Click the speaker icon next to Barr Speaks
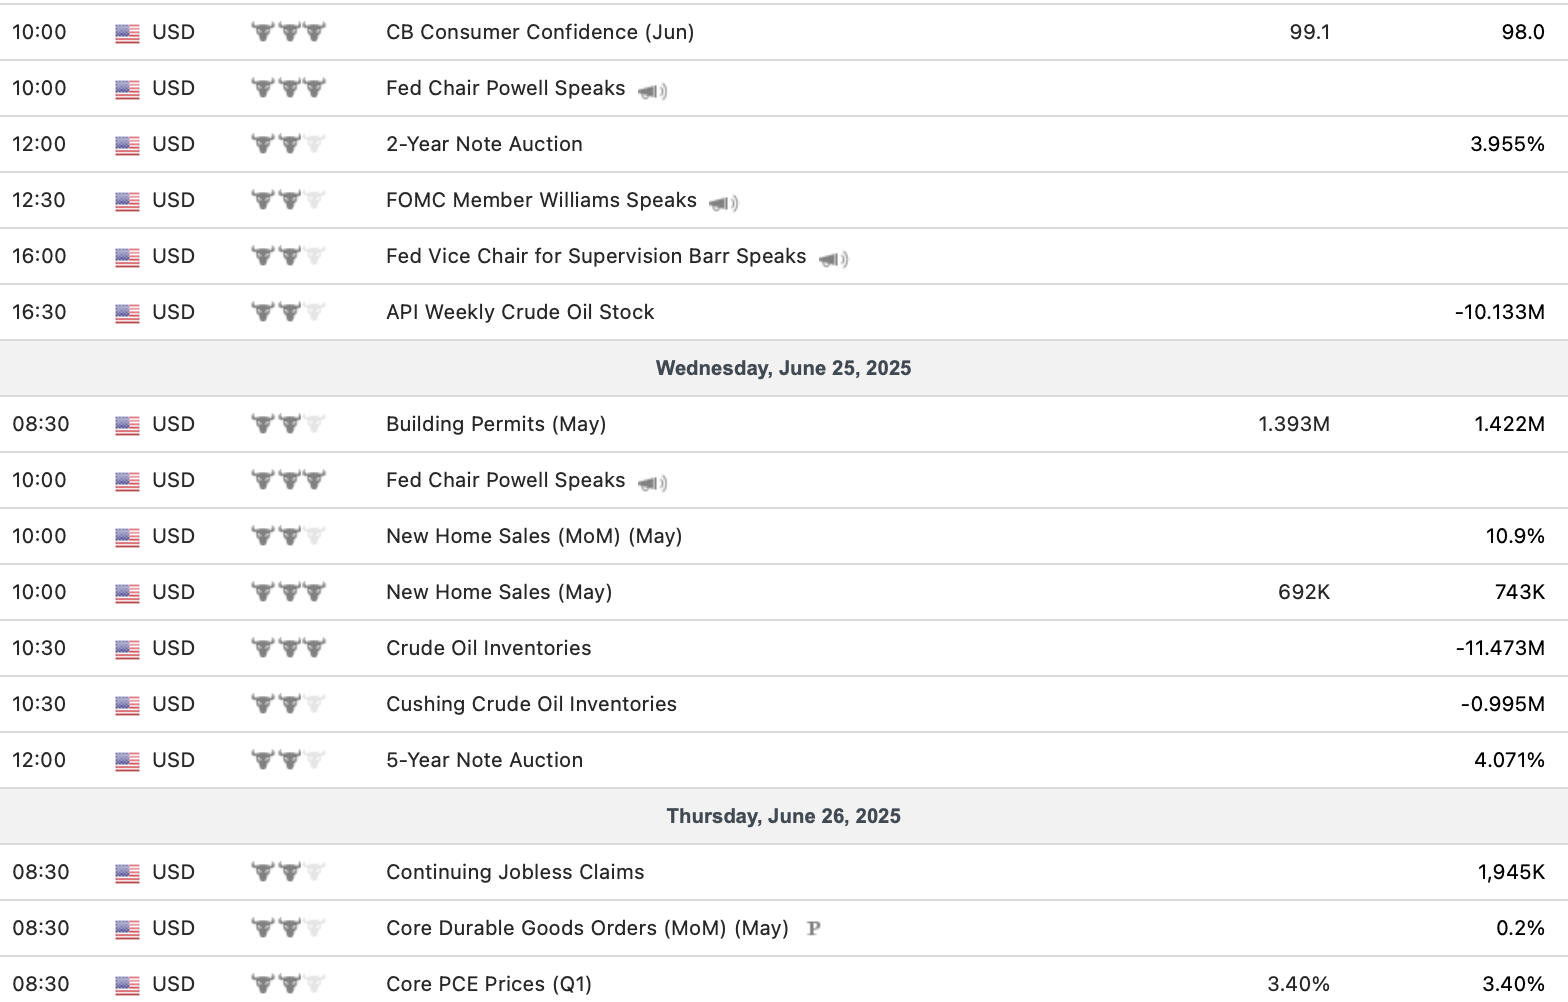The image size is (1568, 1002). [833, 259]
